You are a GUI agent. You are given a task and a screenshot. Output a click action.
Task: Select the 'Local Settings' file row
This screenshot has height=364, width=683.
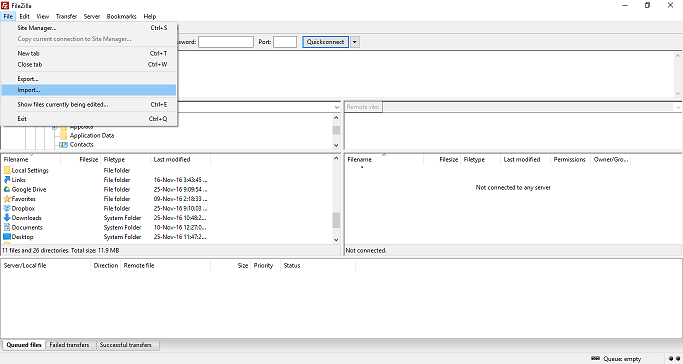[x=166, y=170]
